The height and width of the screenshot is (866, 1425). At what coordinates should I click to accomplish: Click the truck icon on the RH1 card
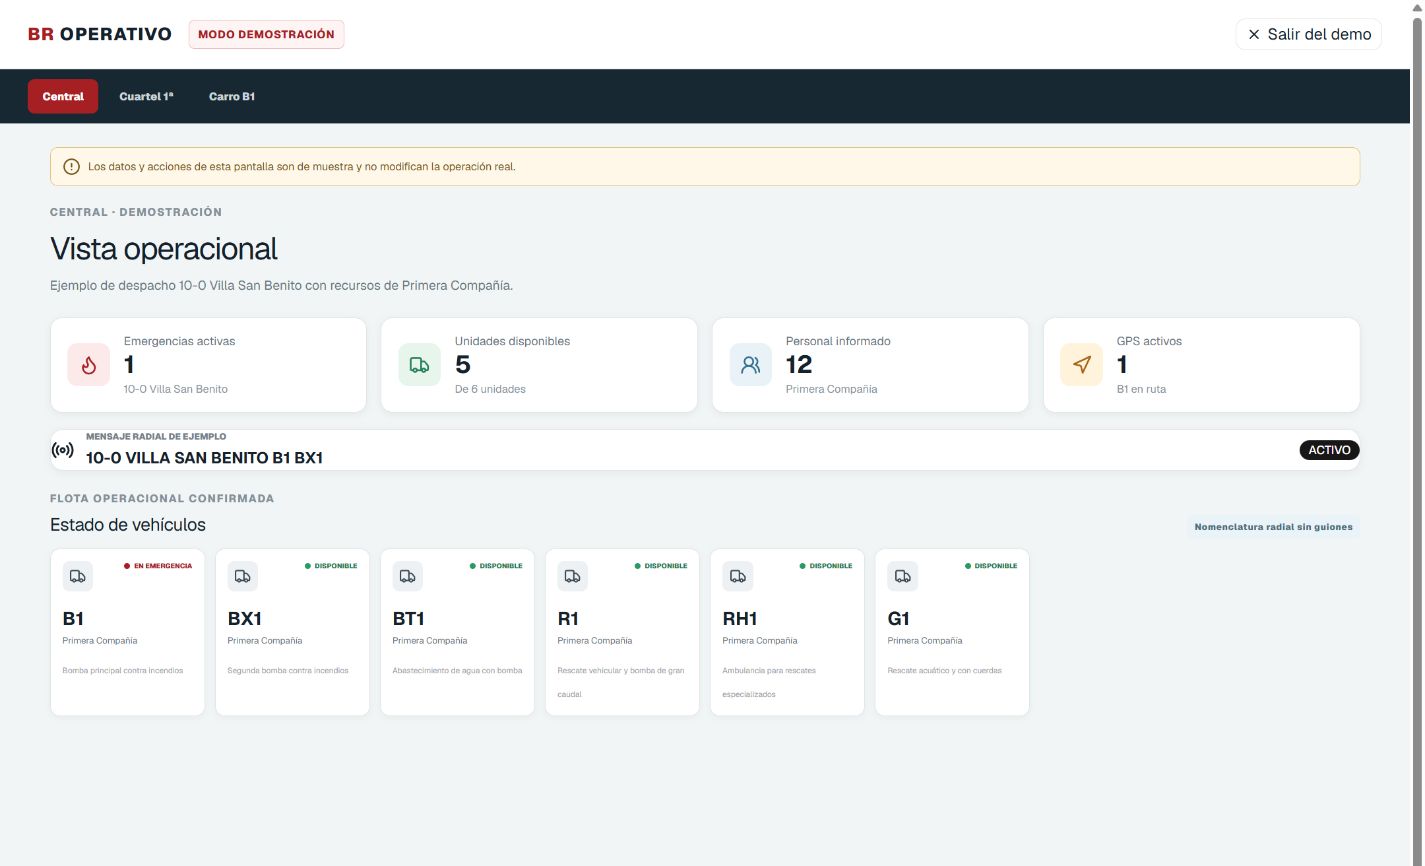pyautogui.click(x=738, y=576)
